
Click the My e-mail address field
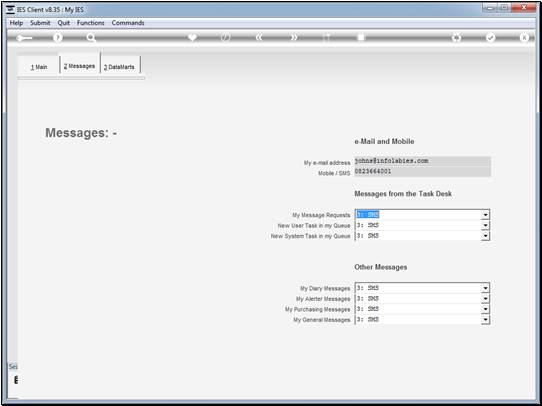(x=422, y=161)
